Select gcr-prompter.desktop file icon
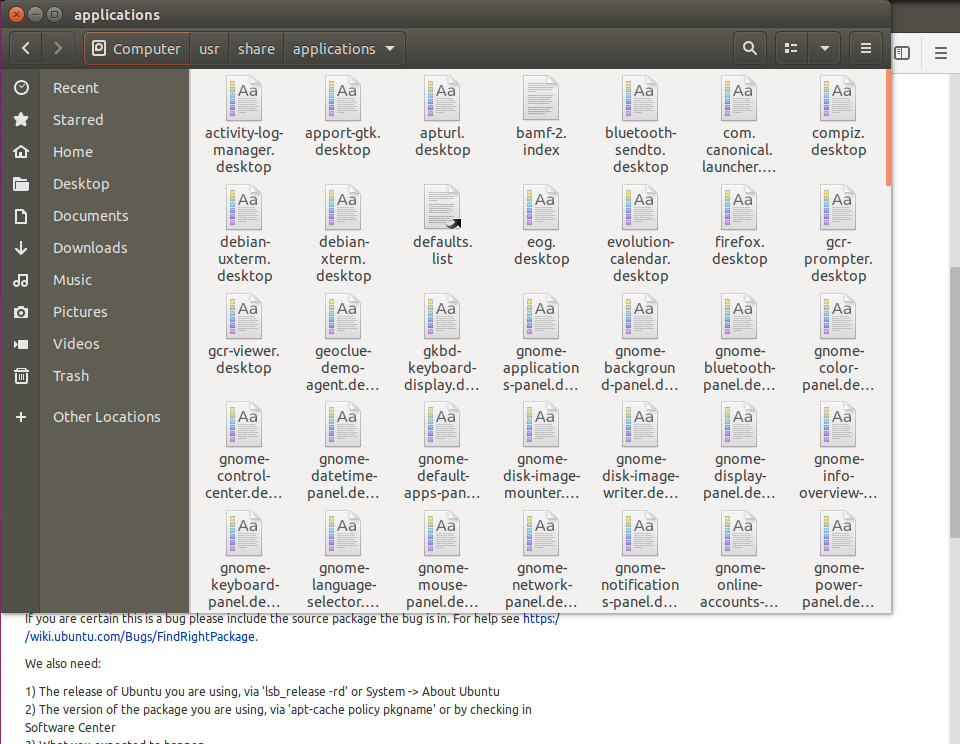This screenshot has width=960, height=744. click(x=838, y=207)
